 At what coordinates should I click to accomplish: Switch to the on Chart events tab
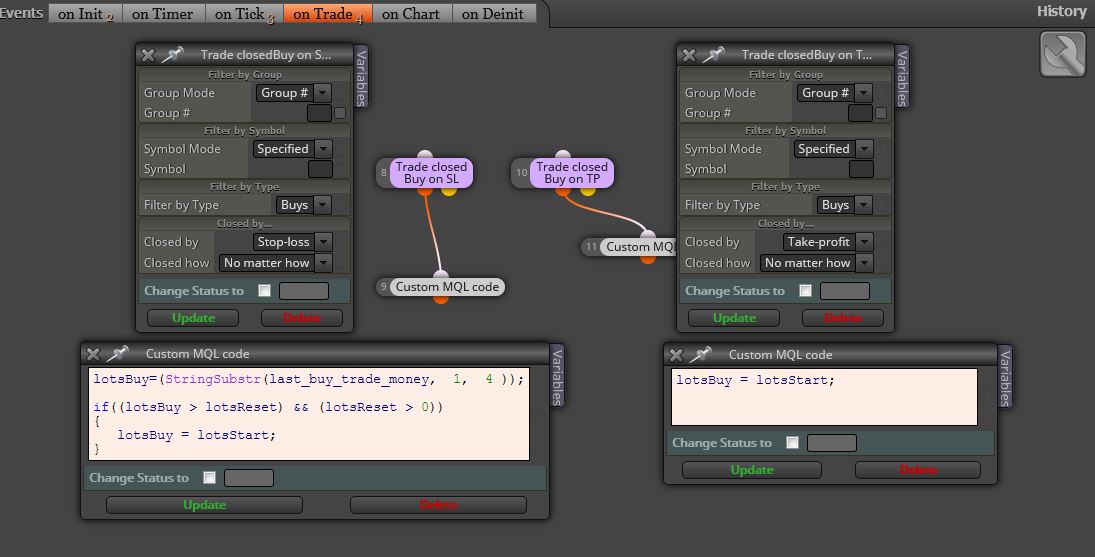411,13
